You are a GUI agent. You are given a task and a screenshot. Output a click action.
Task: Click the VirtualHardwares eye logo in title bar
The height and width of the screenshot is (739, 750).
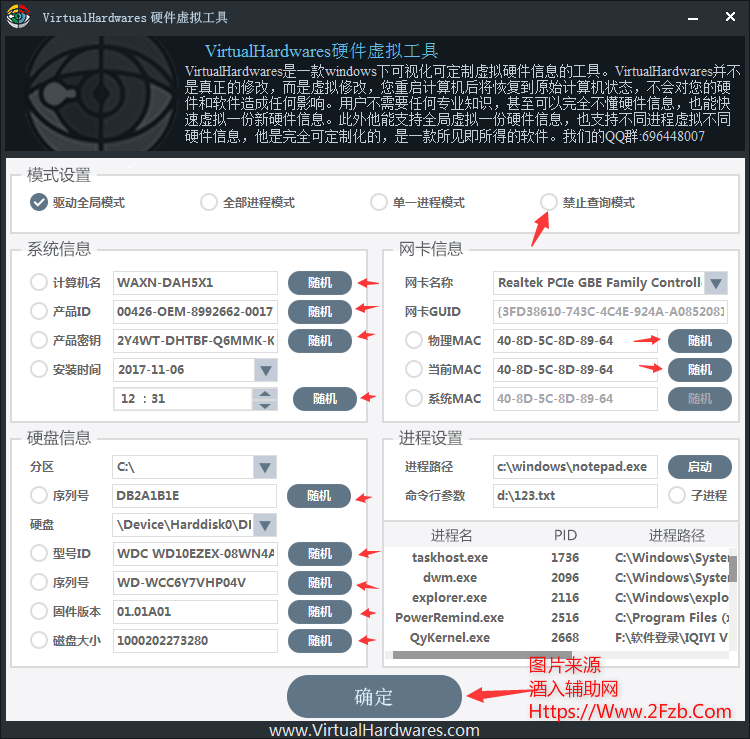pos(18,17)
